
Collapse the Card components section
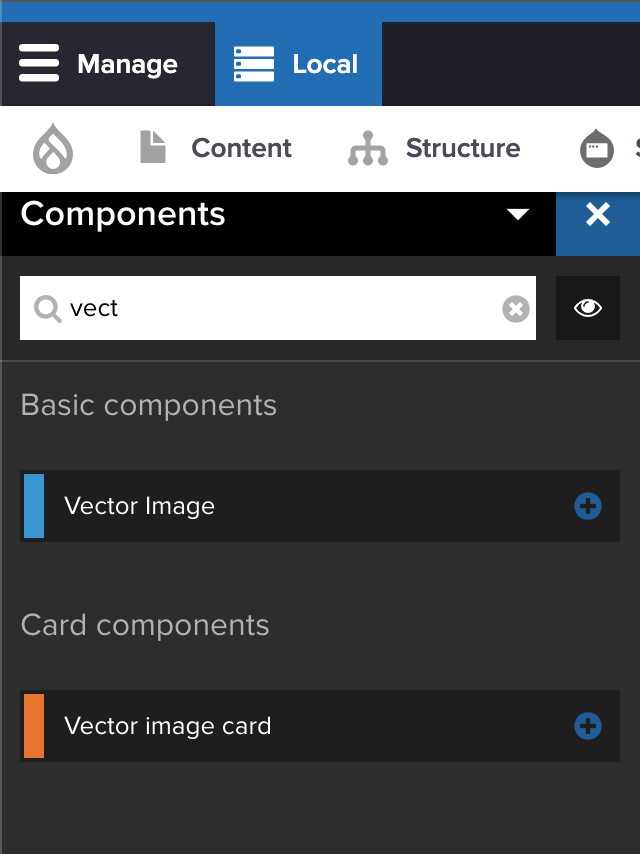(x=145, y=625)
